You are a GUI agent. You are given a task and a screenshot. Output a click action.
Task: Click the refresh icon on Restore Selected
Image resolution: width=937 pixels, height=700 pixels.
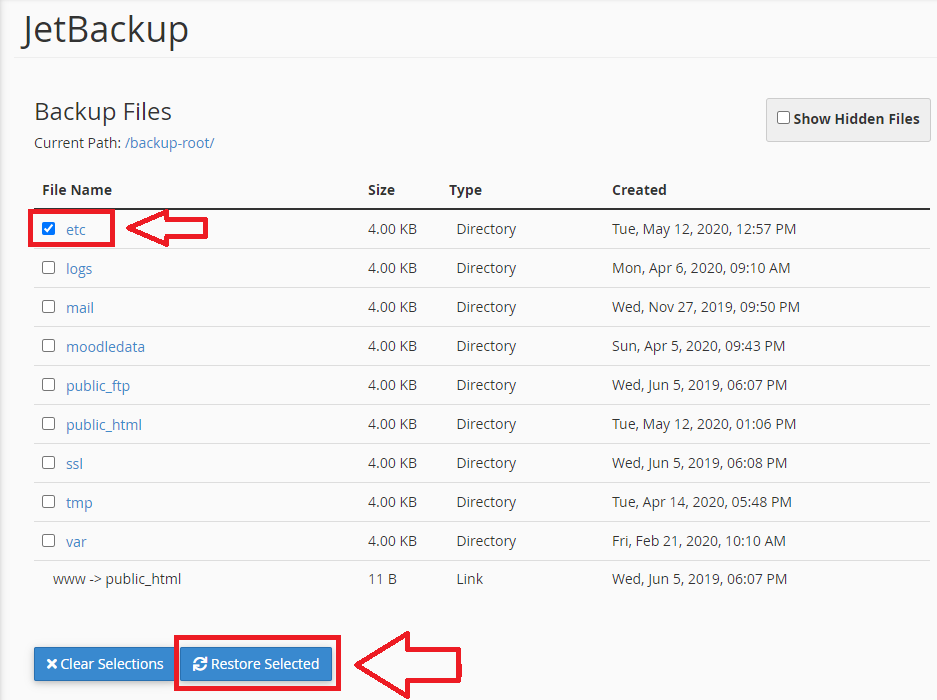[x=200, y=664]
